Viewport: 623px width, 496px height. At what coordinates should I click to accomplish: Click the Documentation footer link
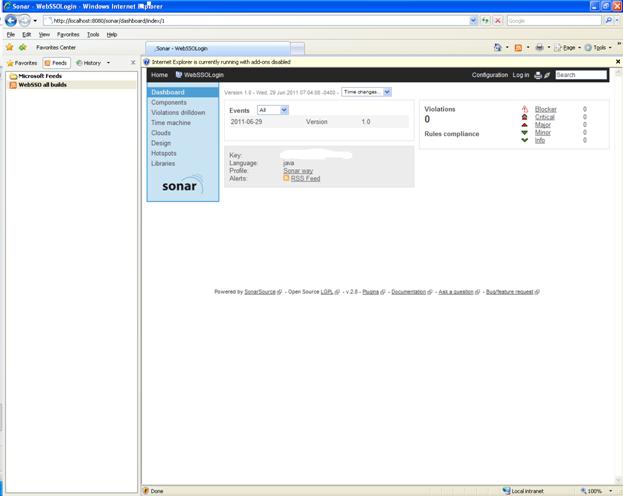pos(408,292)
